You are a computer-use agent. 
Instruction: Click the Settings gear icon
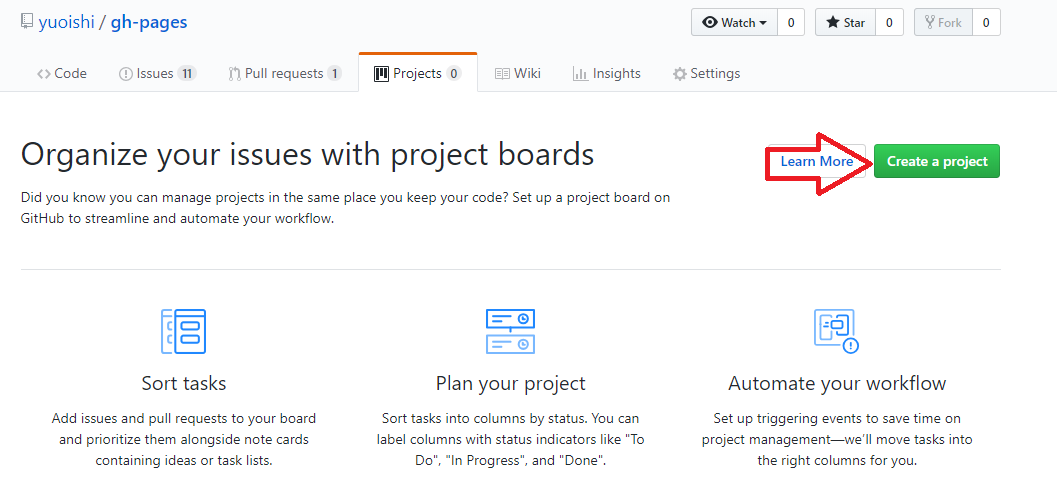point(680,74)
